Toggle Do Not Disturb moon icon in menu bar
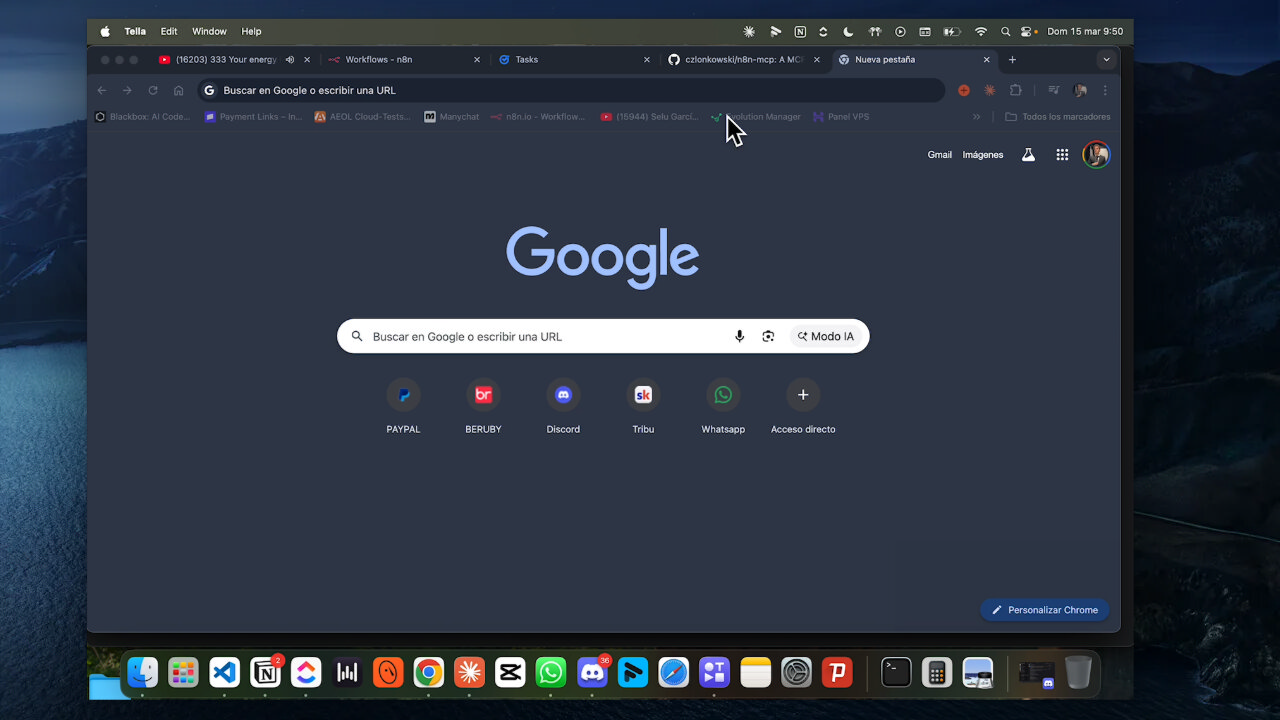The image size is (1280, 720). (848, 32)
